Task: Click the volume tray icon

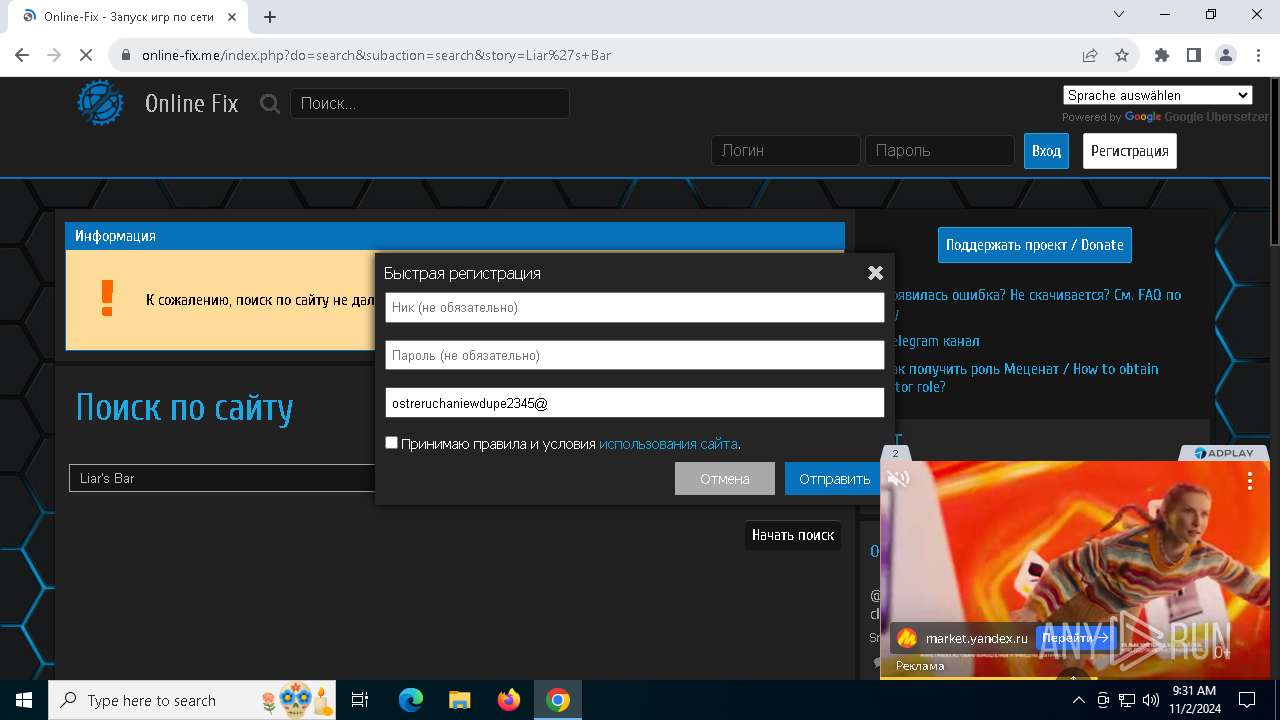Action: coord(1151,700)
